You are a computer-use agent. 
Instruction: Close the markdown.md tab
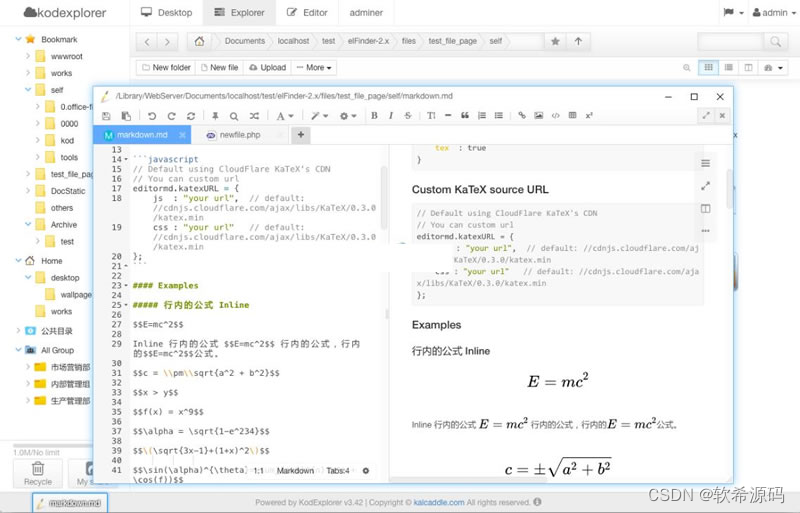(182, 135)
